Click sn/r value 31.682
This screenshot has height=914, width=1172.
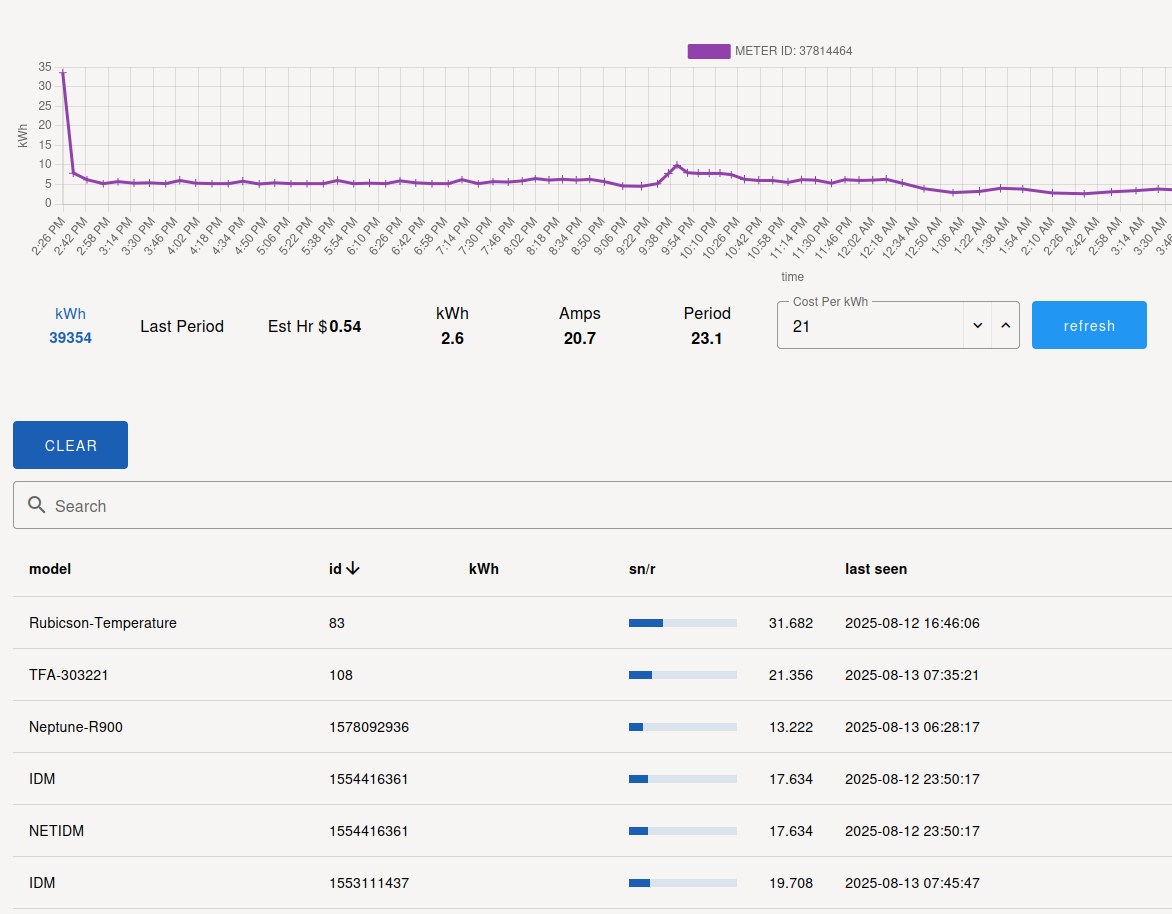point(790,623)
